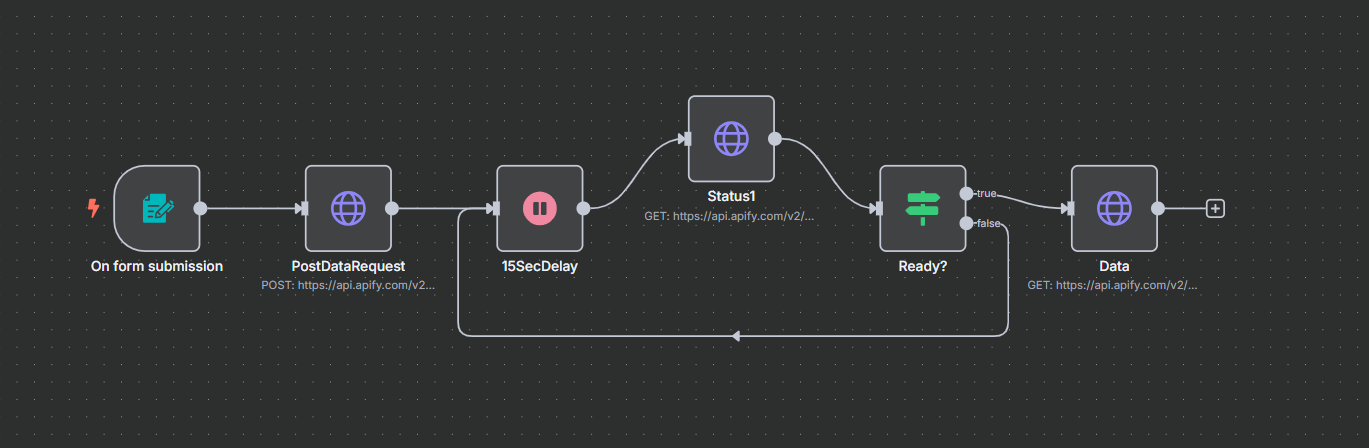This screenshot has width=1369, height=448.
Task: Click the output connector of Data node
Action: click(1158, 209)
